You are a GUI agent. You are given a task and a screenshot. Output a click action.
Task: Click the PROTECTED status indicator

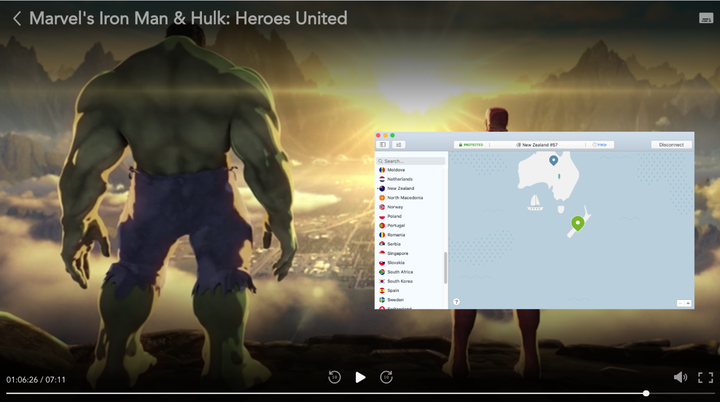[471, 145]
